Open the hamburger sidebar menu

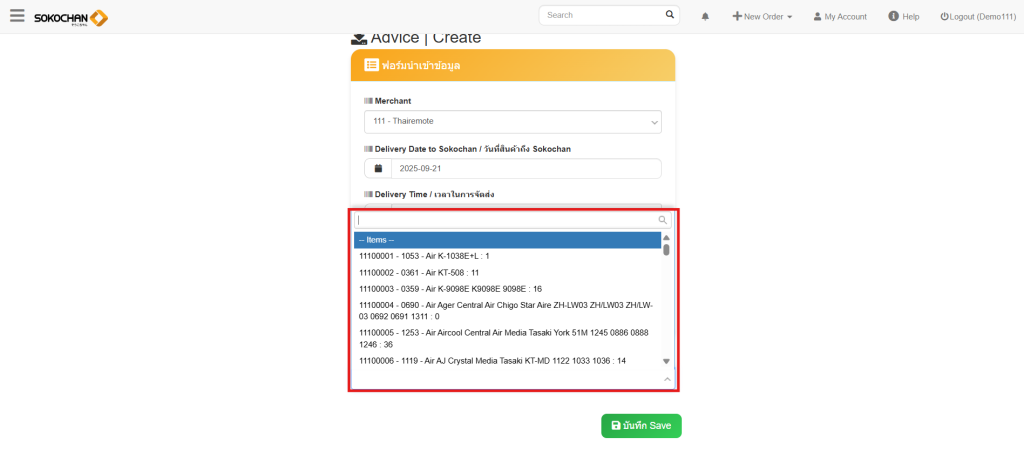point(17,16)
